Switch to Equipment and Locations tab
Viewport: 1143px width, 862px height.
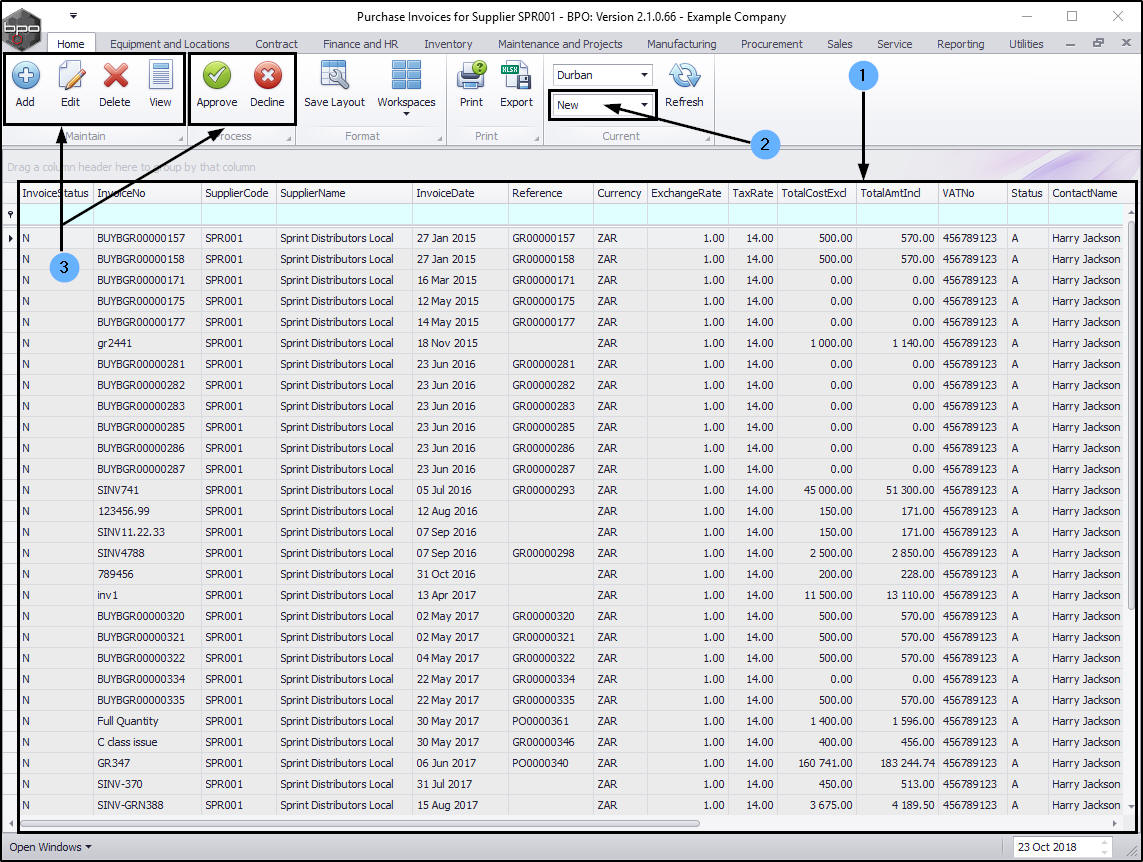[x=170, y=44]
